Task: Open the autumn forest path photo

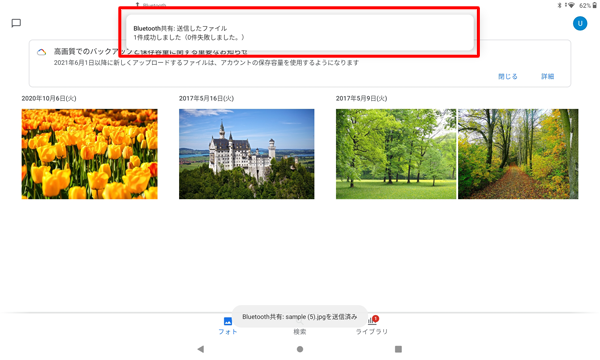Action: [x=518, y=154]
